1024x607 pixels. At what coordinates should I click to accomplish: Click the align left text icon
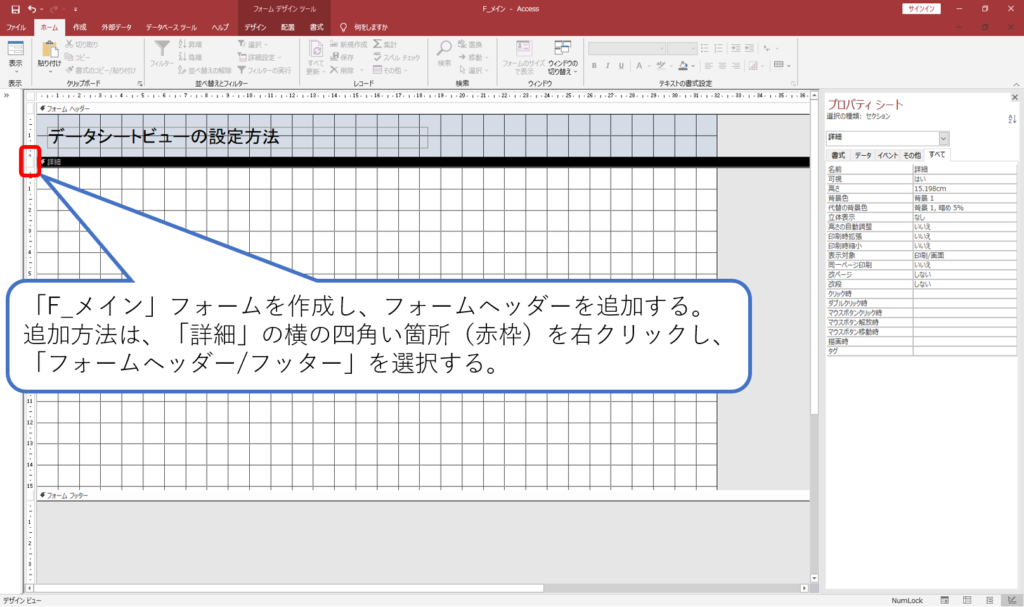pyautogui.click(x=709, y=65)
